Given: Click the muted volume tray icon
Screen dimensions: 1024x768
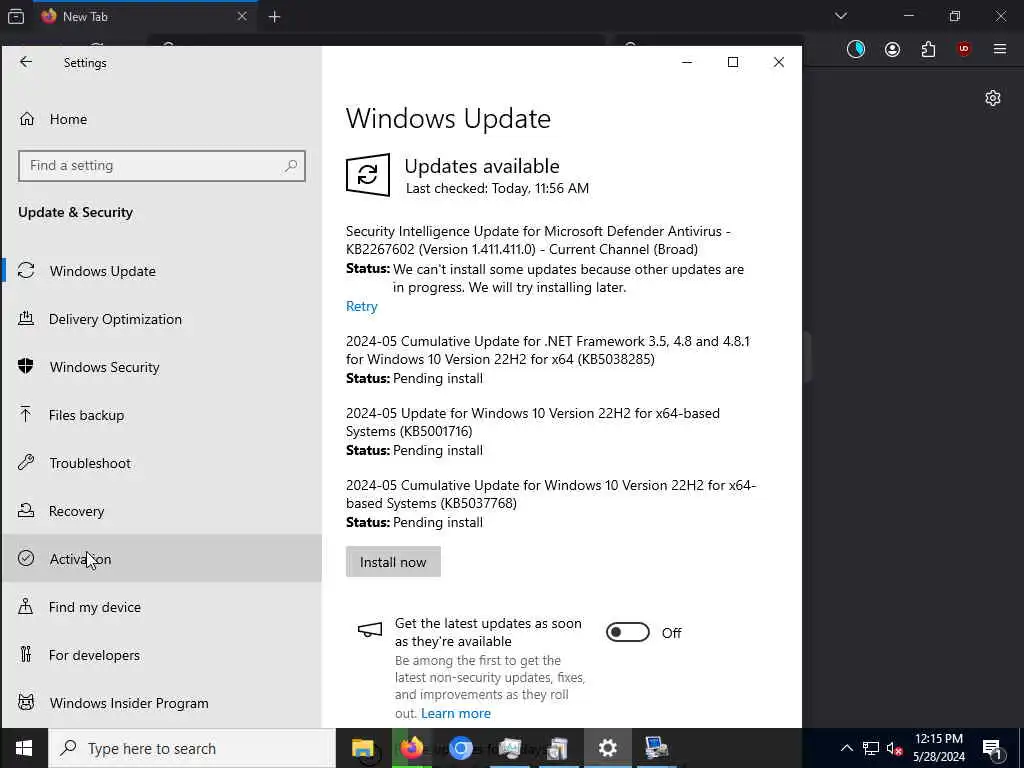Looking at the screenshot, I should 895,748.
